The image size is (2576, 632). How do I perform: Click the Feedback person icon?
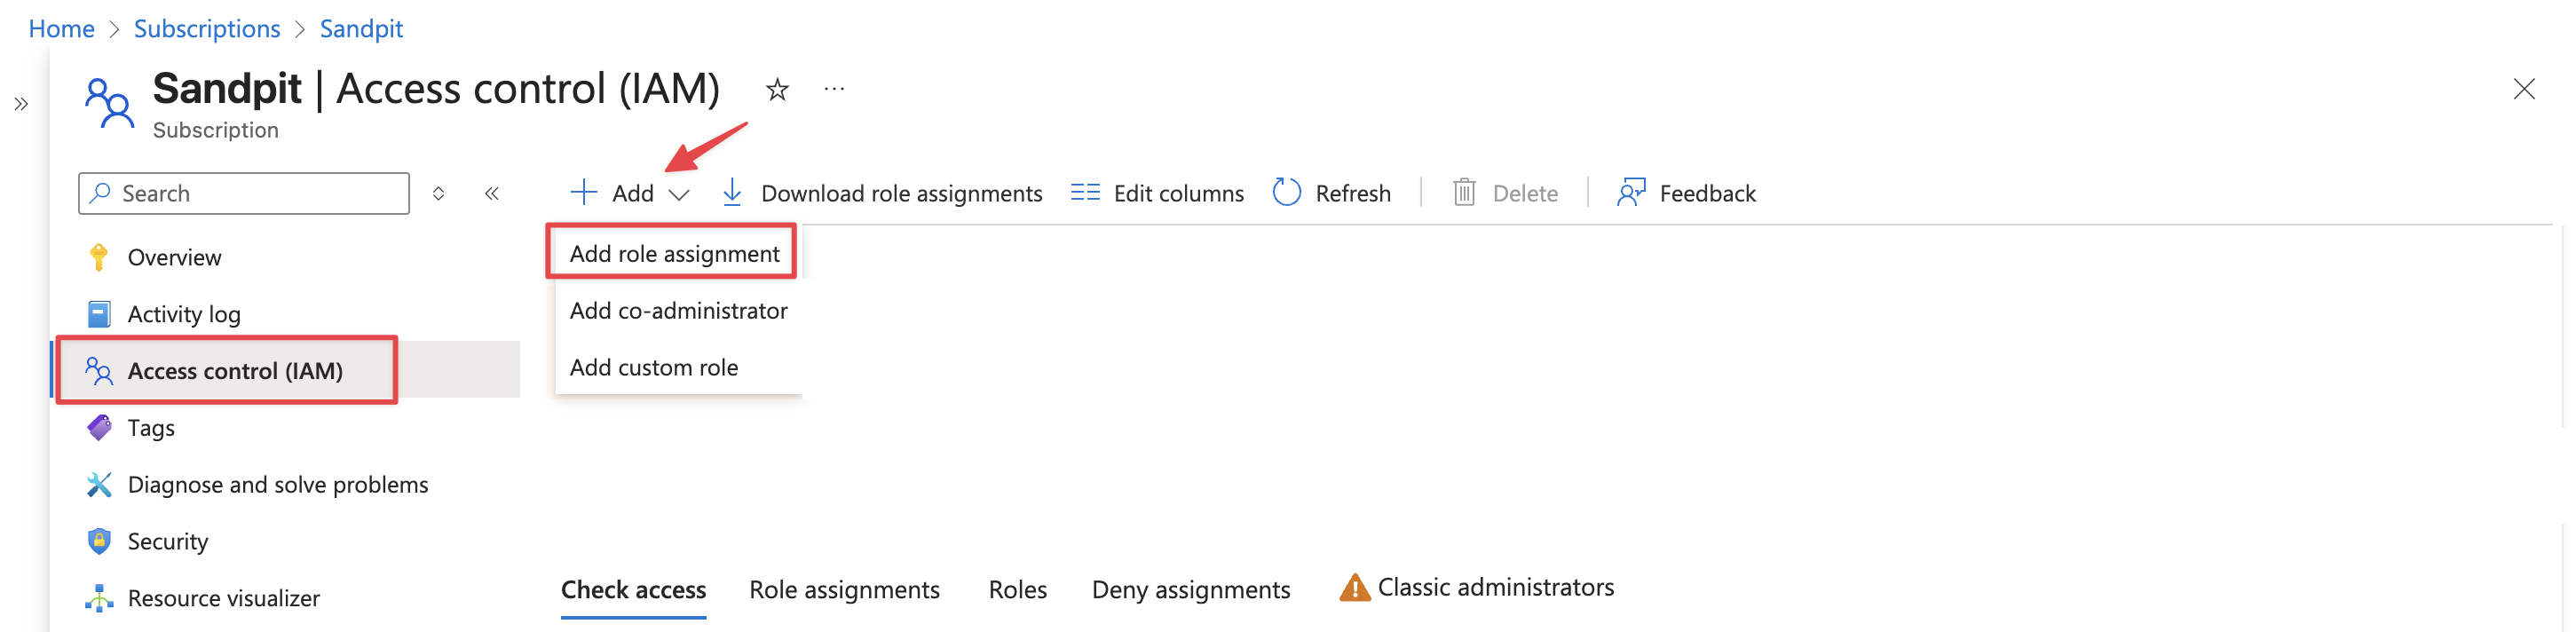click(x=1631, y=192)
